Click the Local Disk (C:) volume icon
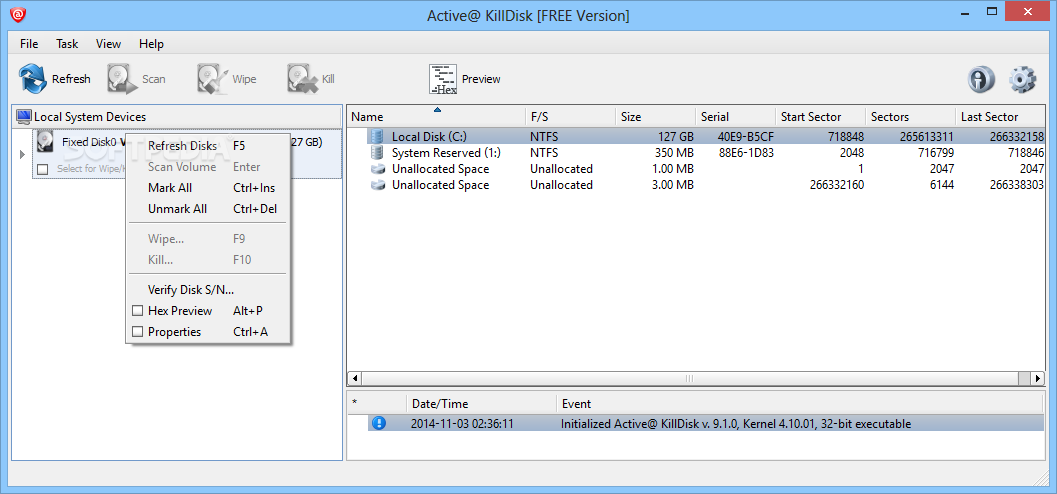1057x494 pixels. [378, 137]
